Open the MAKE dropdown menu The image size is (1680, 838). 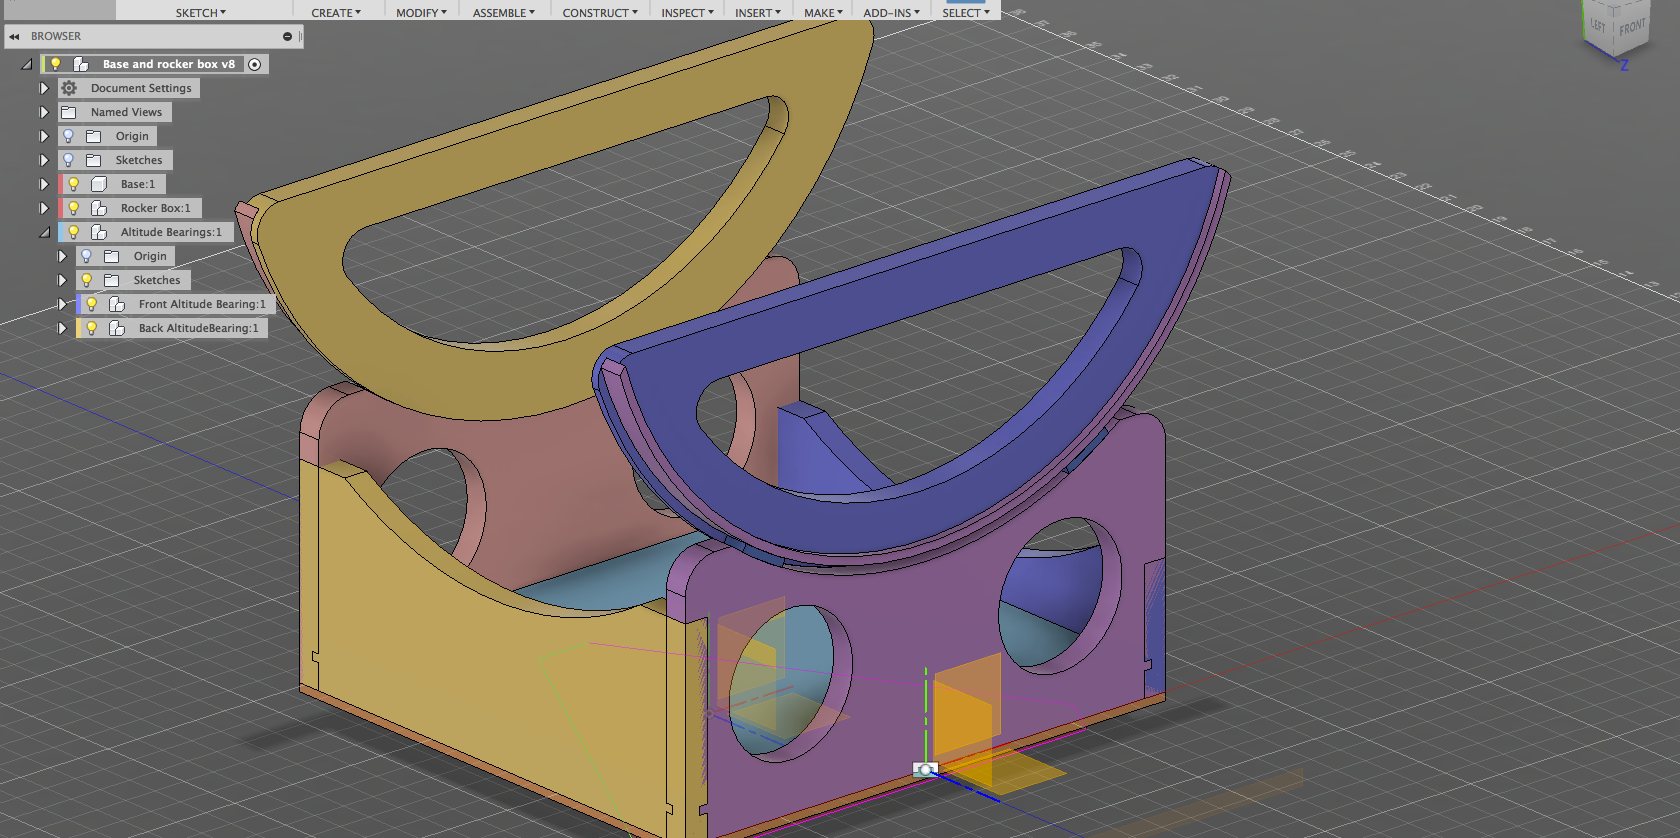click(823, 13)
